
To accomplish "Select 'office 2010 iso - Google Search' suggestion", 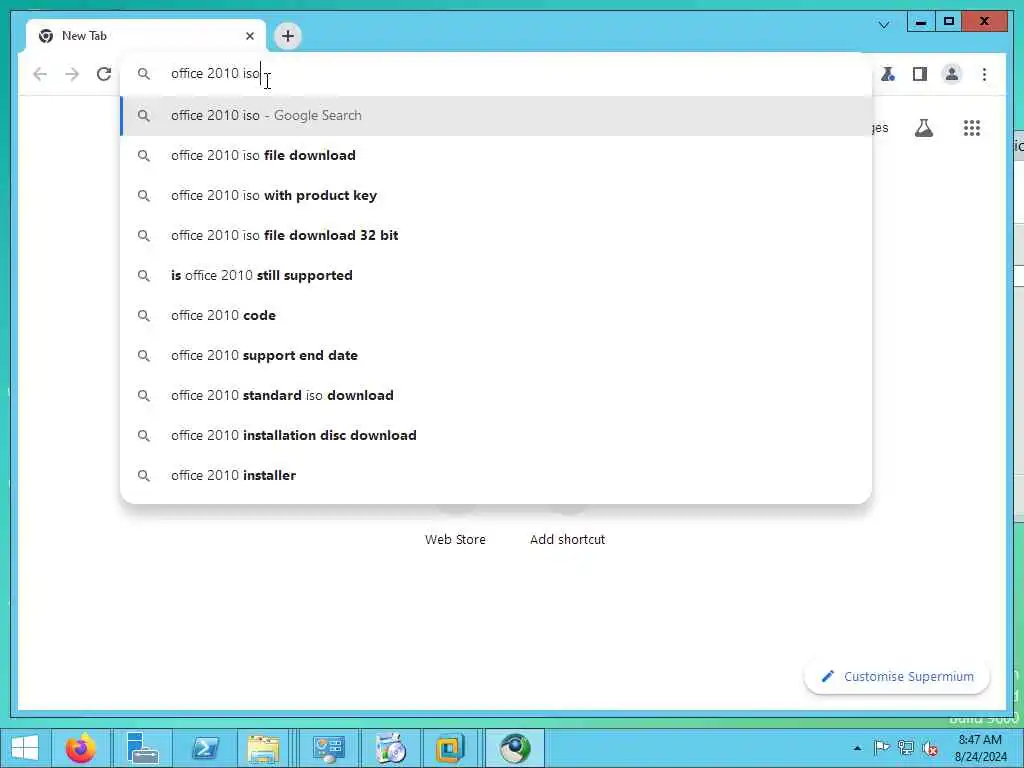I will click(496, 116).
